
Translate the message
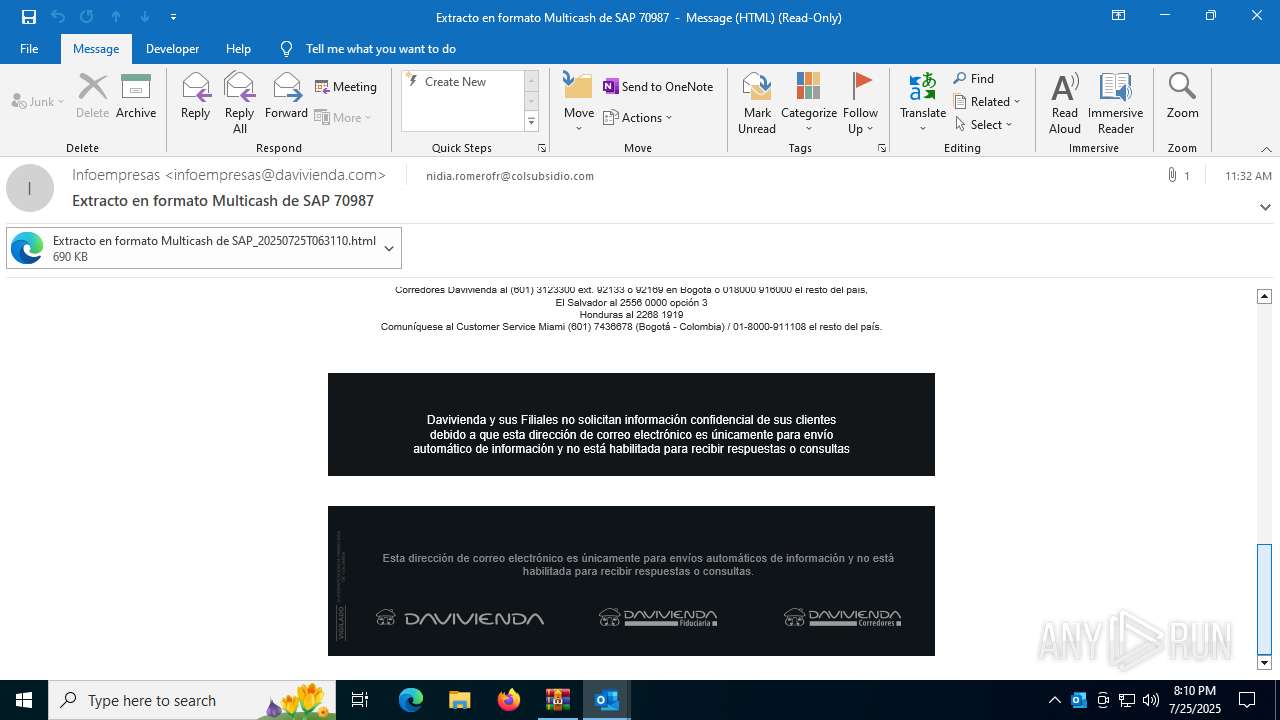pos(923,103)
